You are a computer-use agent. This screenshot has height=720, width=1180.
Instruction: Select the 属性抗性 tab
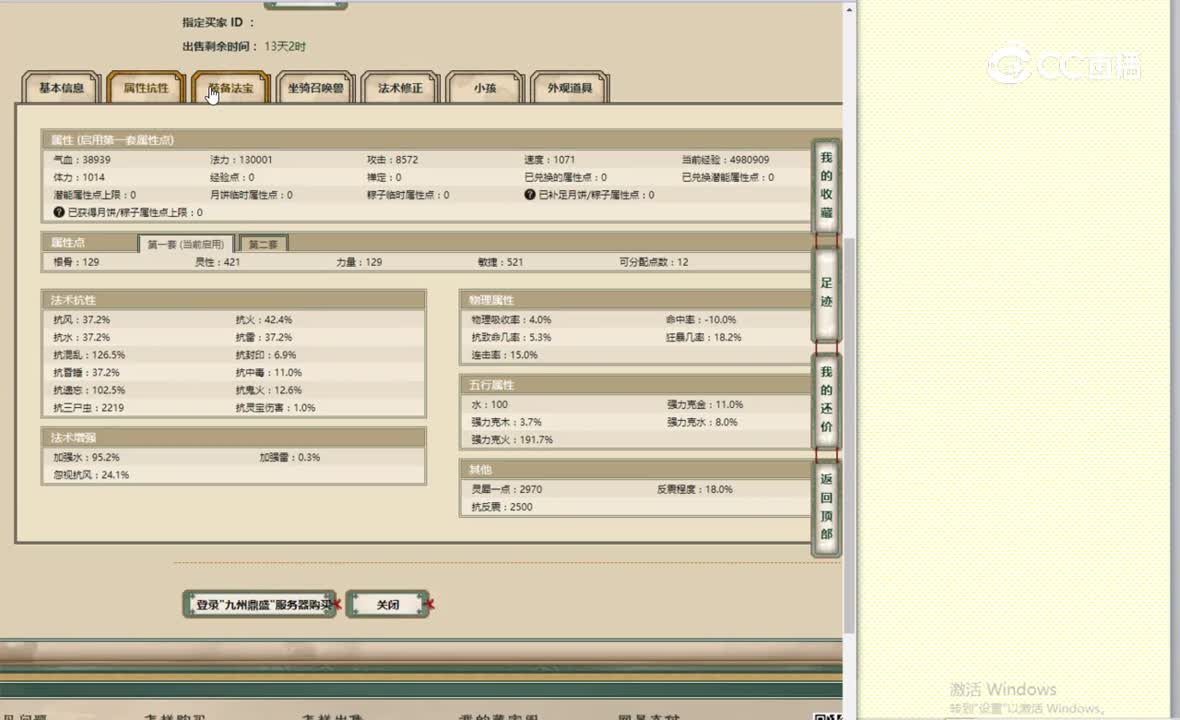click(x=146, y=88)
